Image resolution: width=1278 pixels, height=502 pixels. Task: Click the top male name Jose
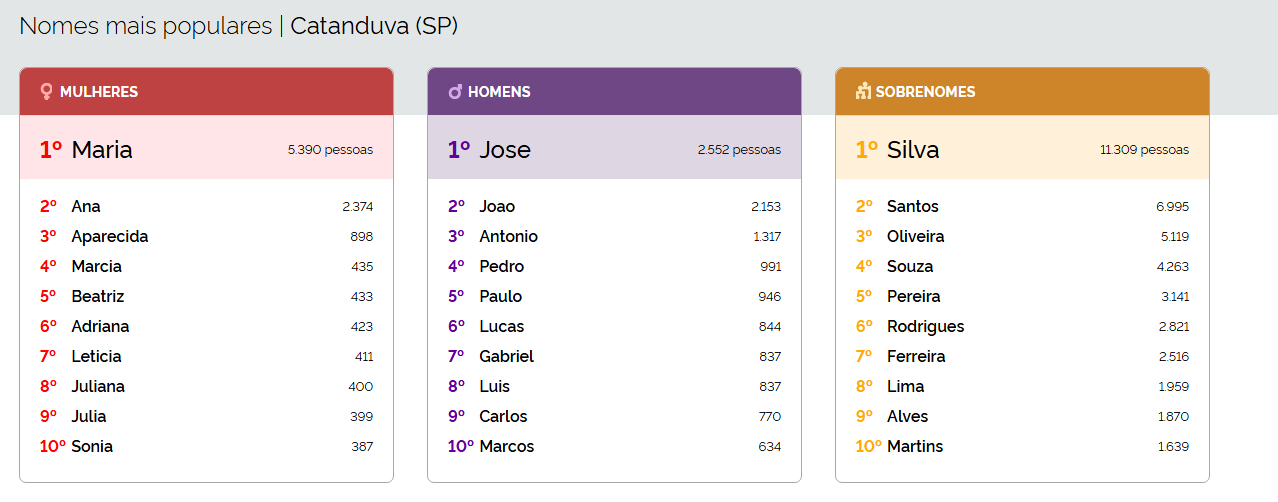click(505, 150)
